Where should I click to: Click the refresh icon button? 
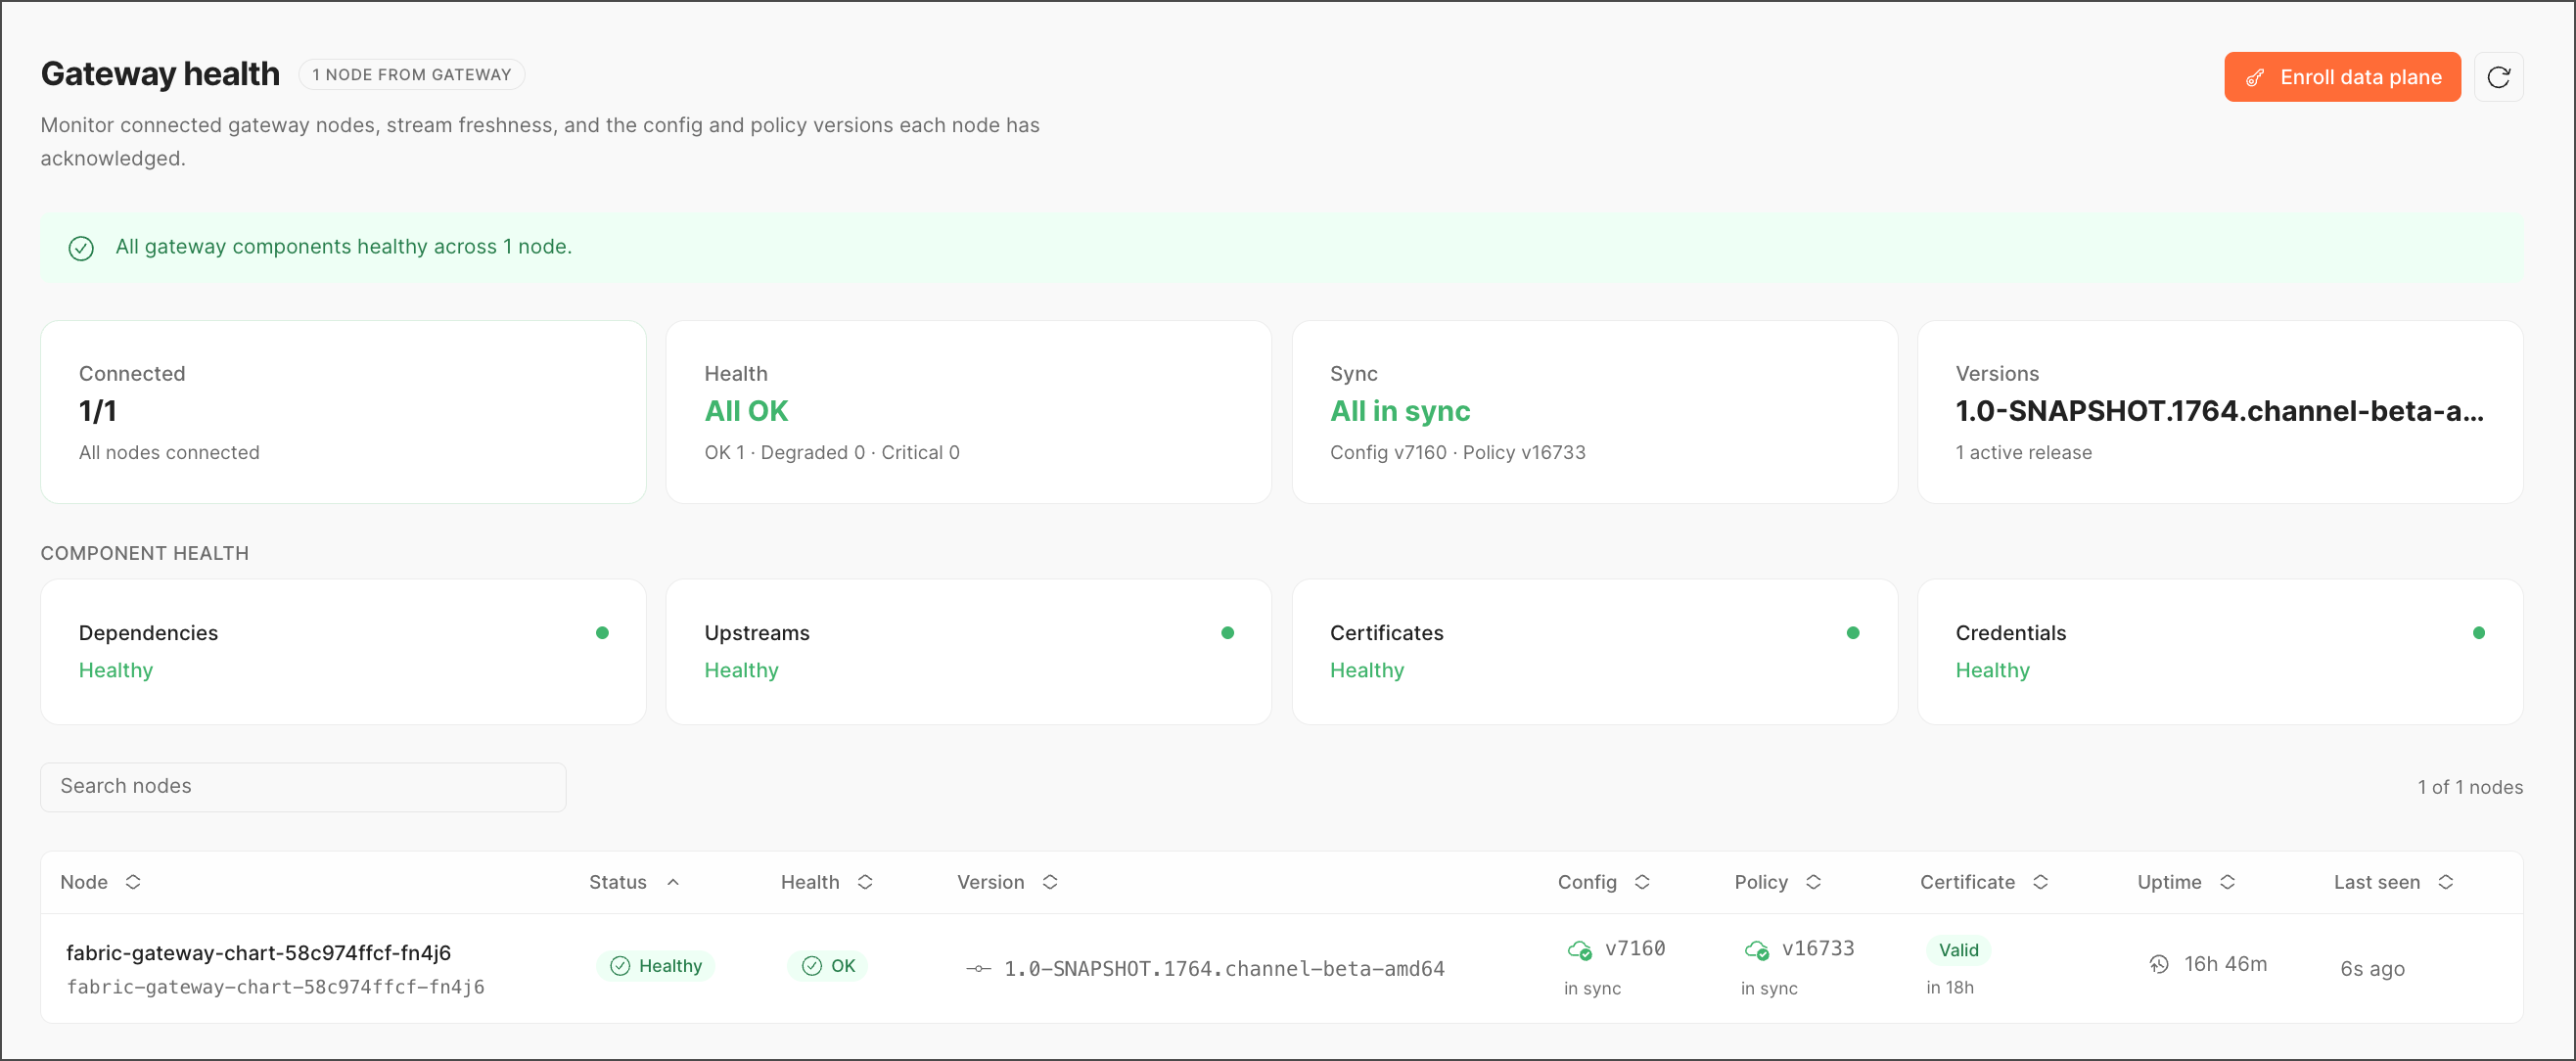coord(2498,77)
